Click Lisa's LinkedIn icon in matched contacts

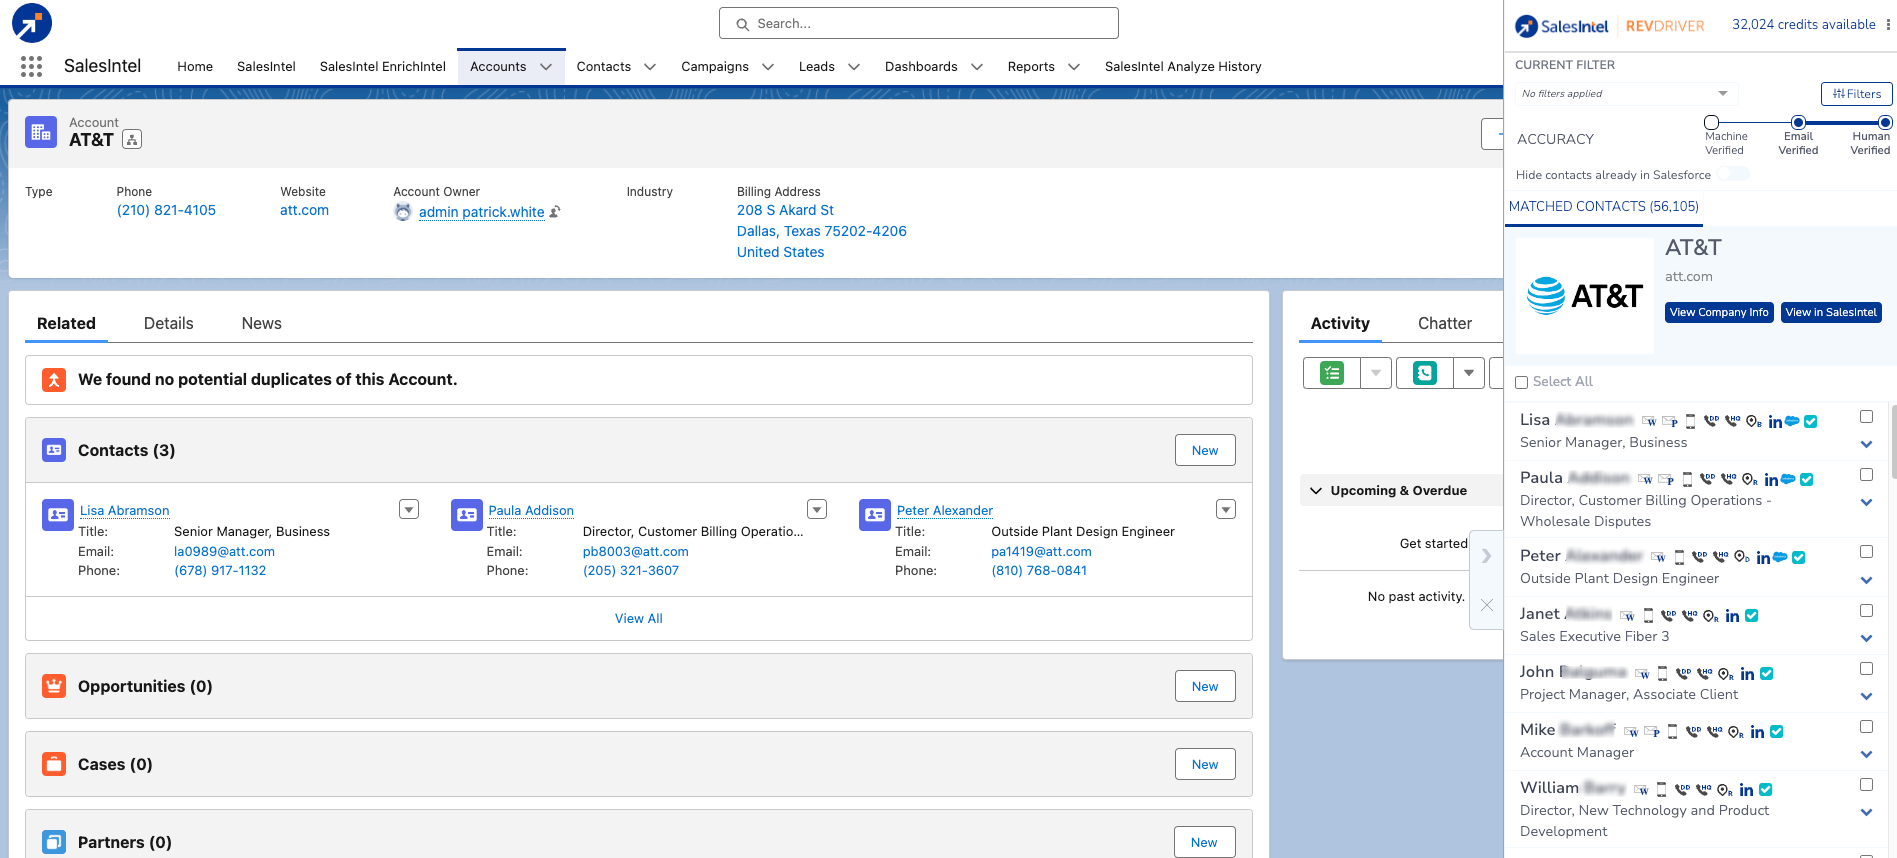[1775, 421]
